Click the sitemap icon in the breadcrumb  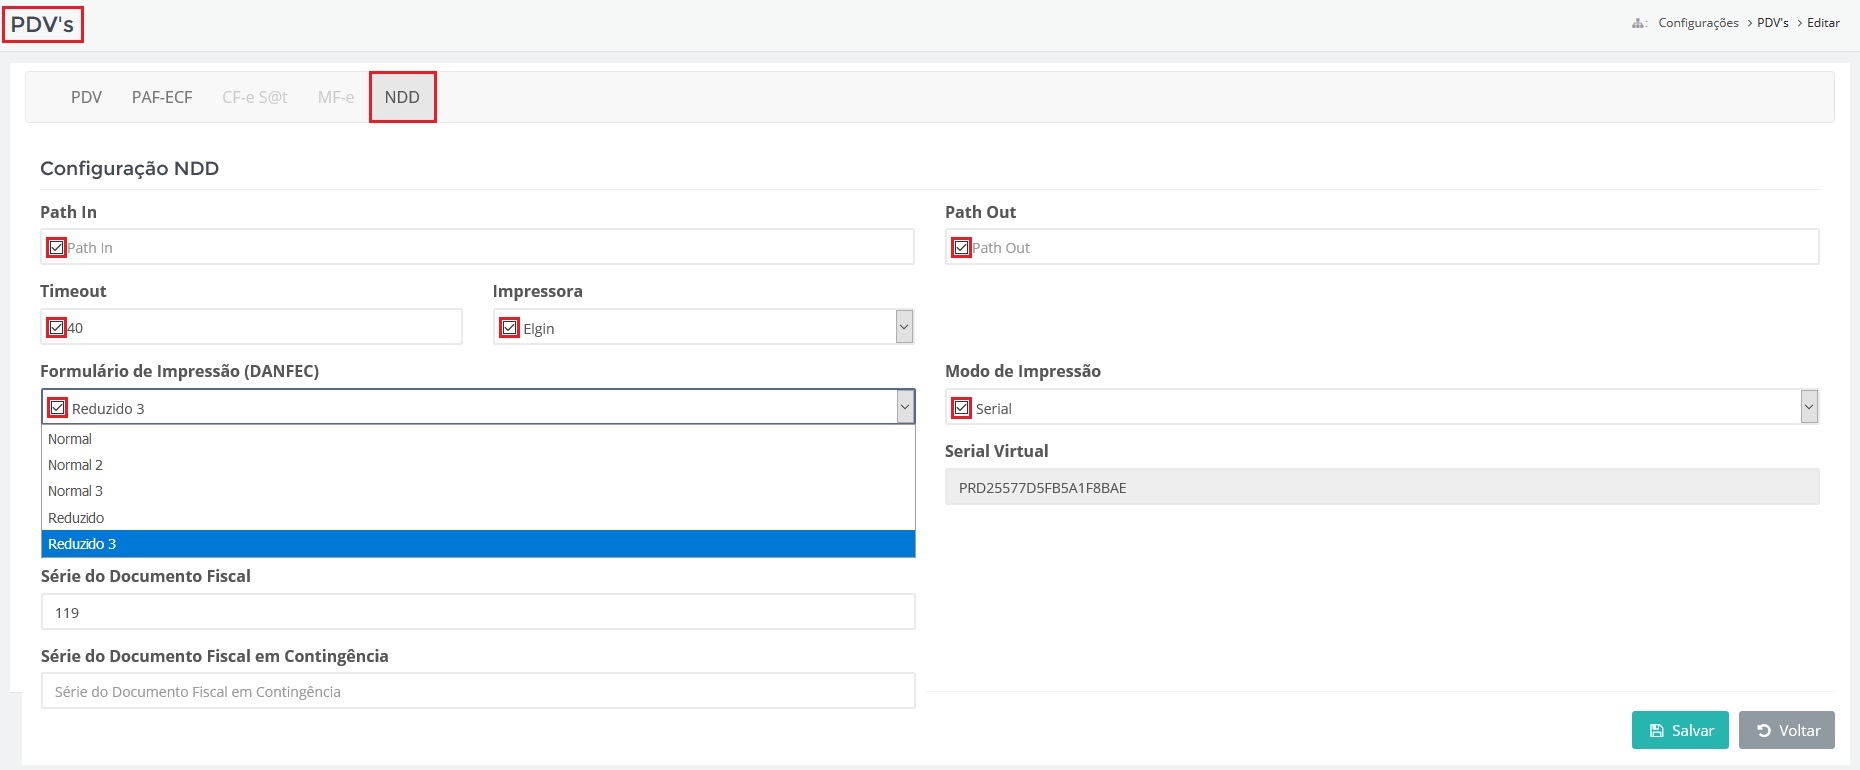click(x=1639, y=23)
